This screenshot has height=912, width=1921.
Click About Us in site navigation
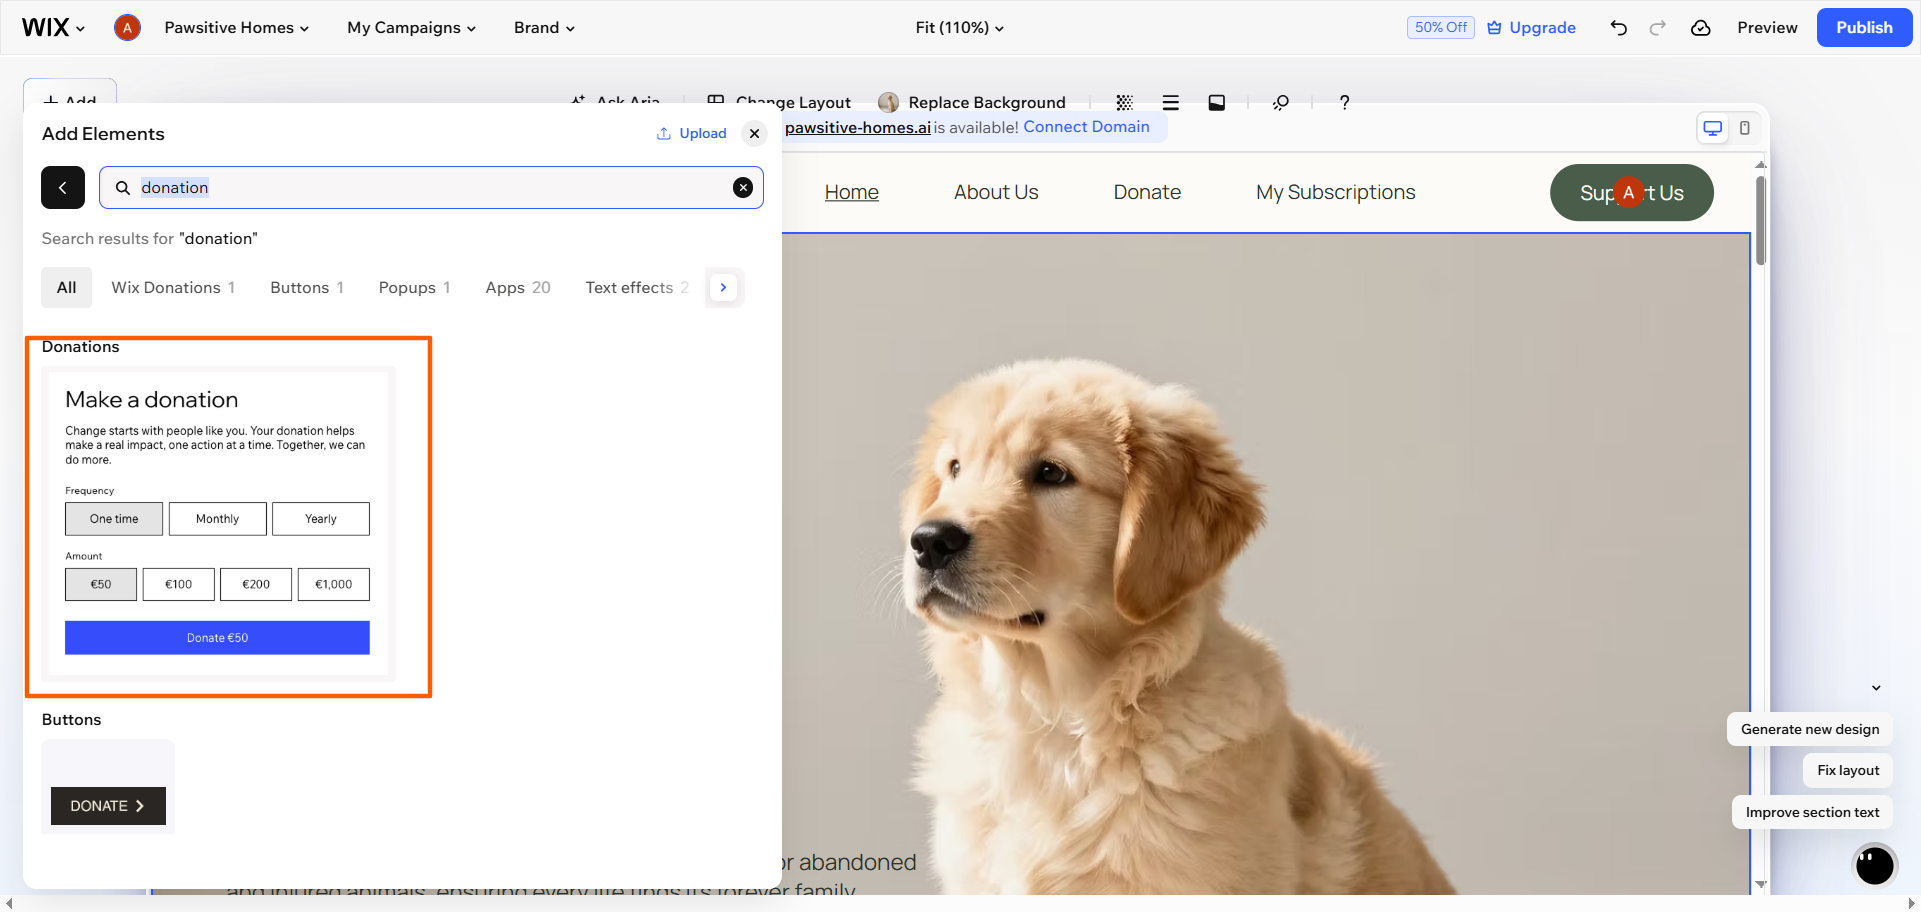tap(996, 192)
